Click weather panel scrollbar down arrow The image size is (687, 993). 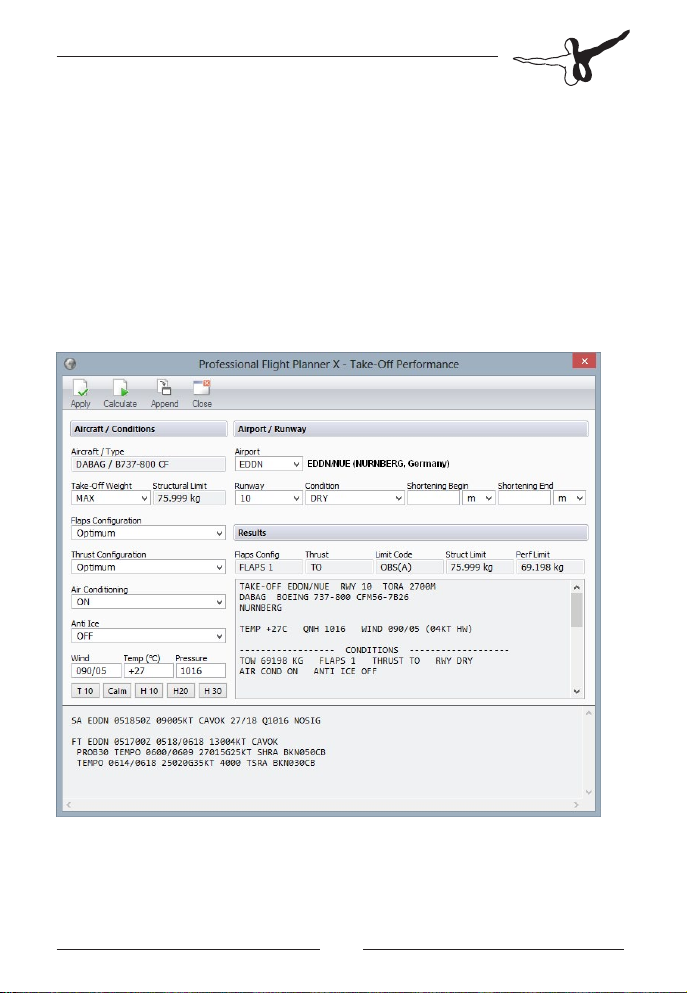click(589, 792)
